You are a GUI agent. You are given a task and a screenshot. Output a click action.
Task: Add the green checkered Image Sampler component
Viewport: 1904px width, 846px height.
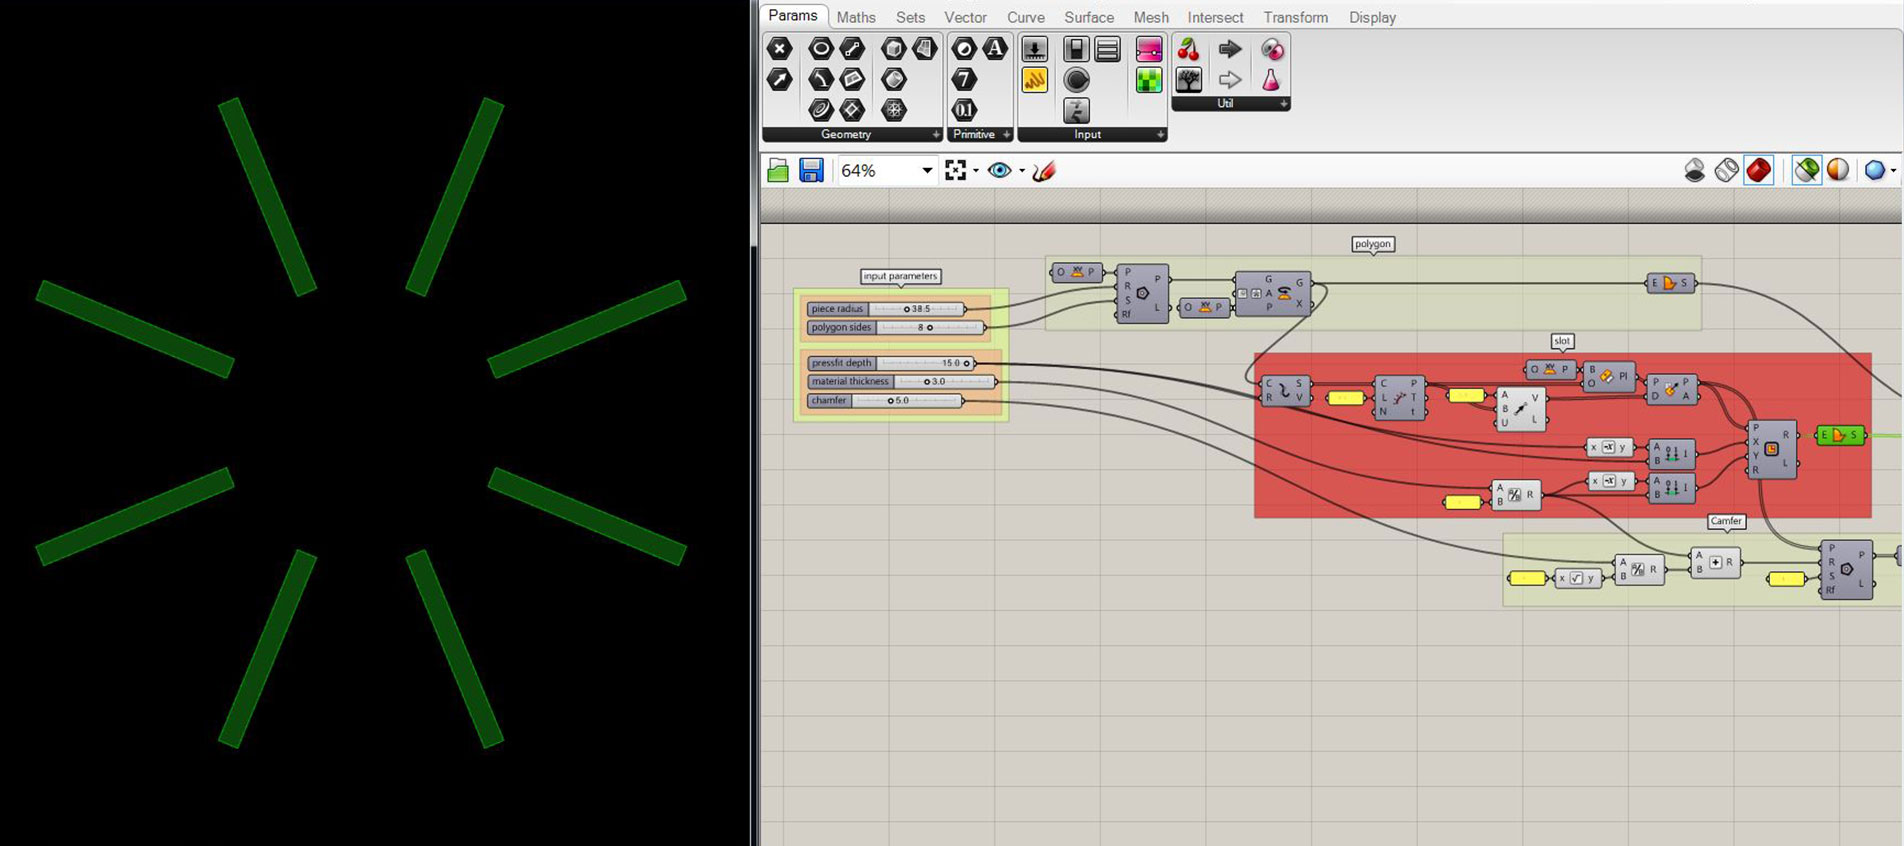[1149, 80]
